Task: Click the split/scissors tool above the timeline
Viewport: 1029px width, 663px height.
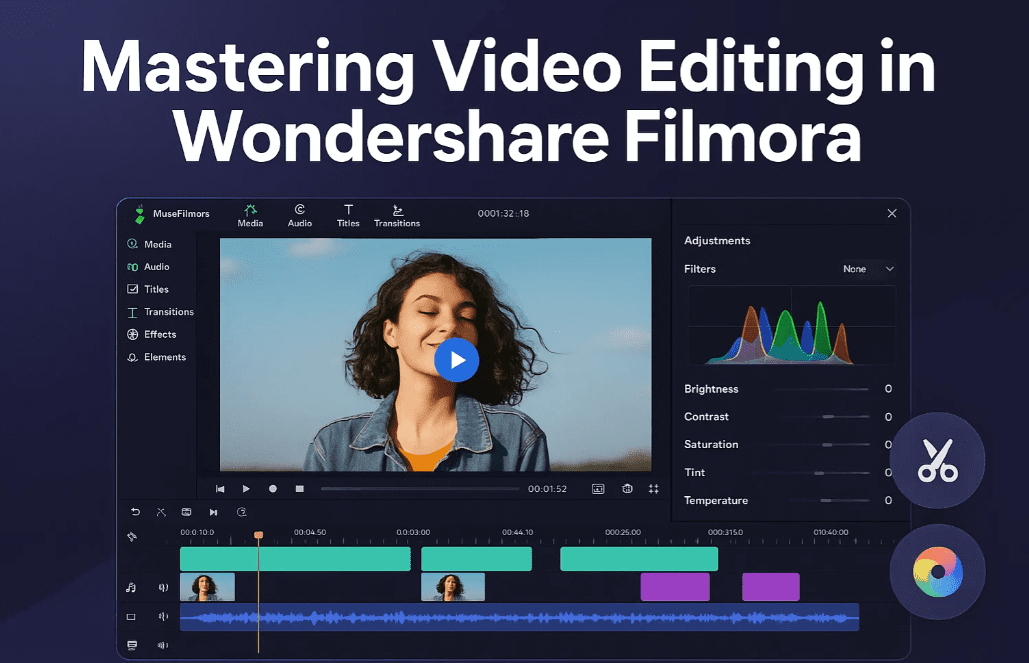Action: coord(161,512)
